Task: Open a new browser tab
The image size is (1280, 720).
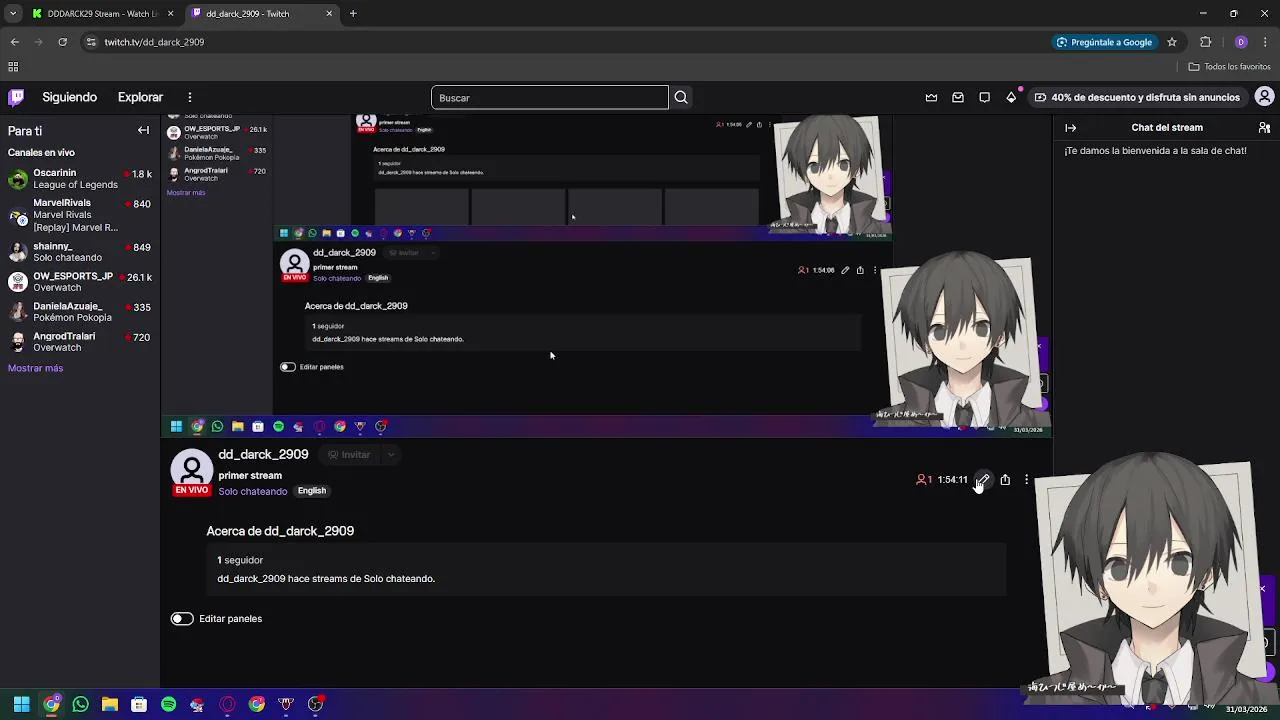Action: (x=353, y=14)
